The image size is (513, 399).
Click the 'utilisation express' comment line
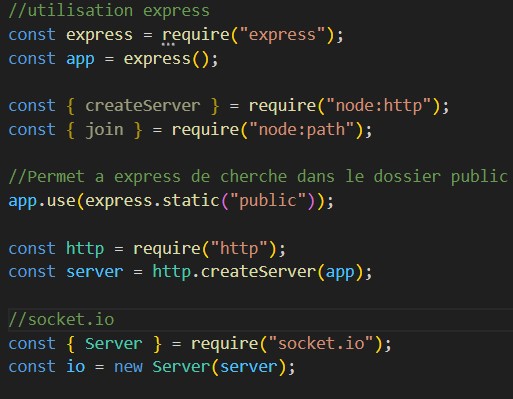click(x=109, y=11)
